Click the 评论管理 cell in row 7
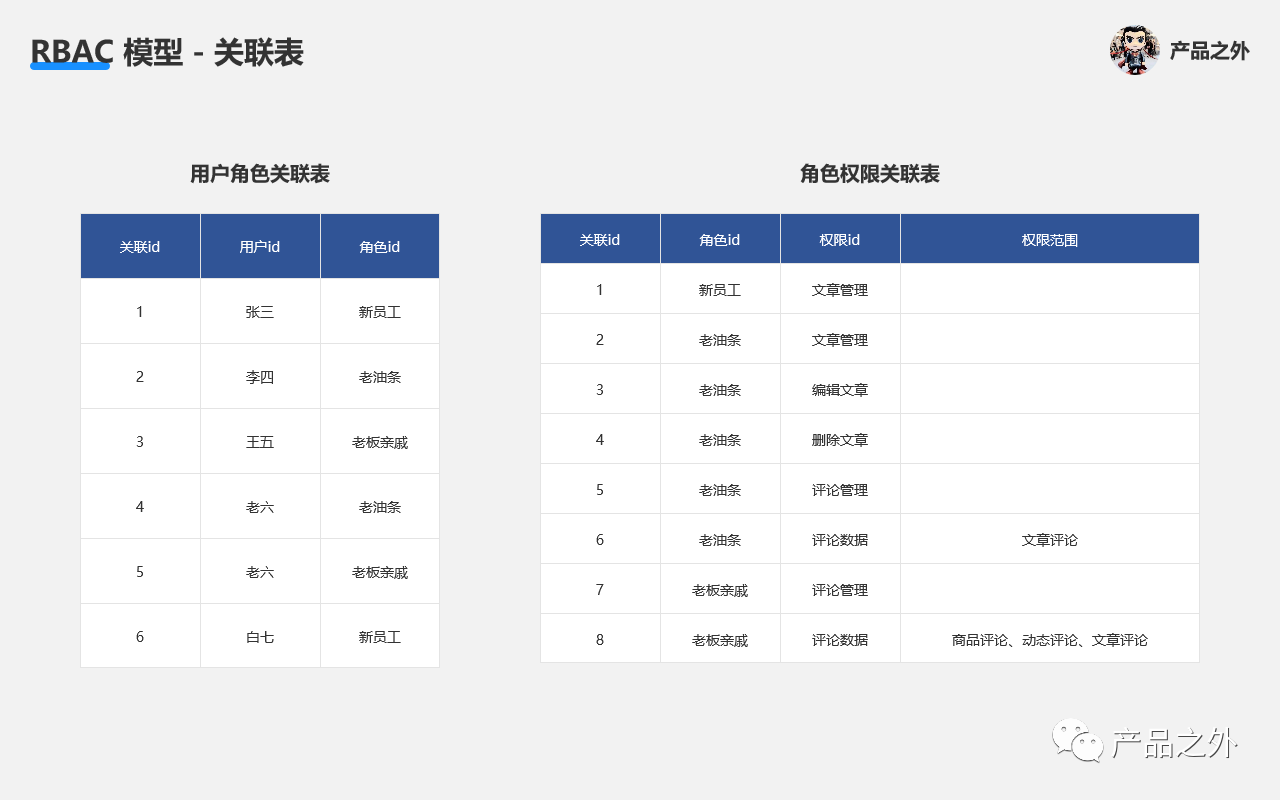Image resolution: width=1280 pixels, height=800 pixels. (840, 589)
